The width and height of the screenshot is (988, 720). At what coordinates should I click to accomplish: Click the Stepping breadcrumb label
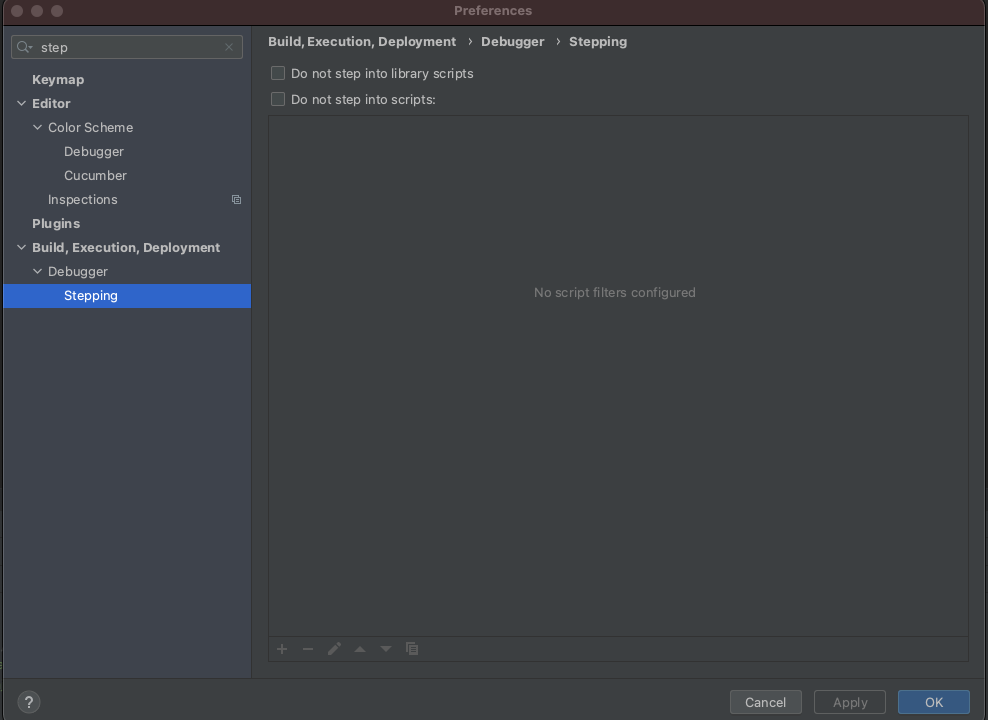coord(598,42)
